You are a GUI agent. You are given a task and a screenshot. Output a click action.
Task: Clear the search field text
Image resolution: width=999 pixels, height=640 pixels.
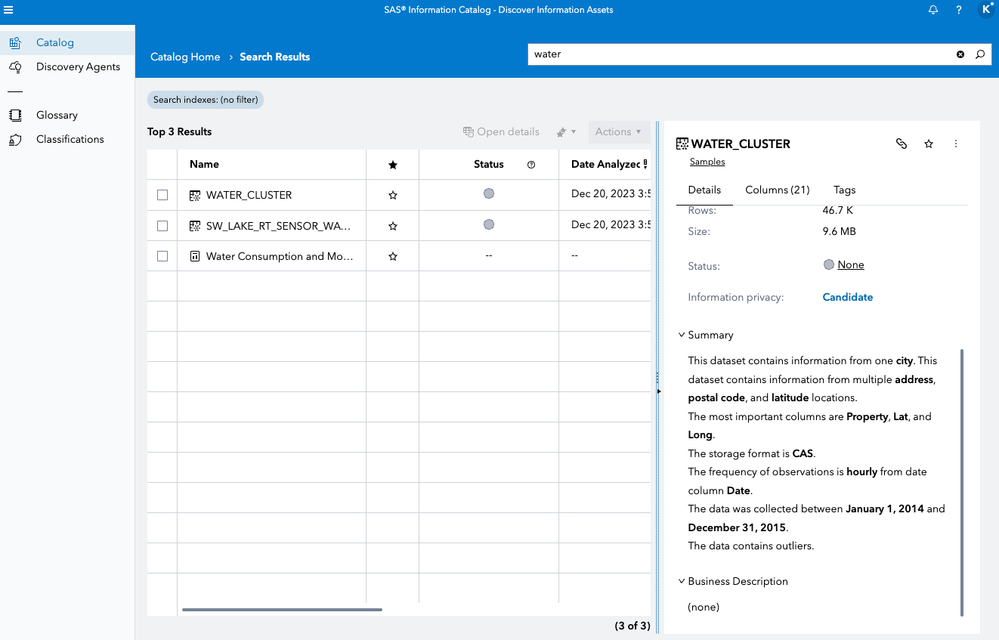pyautogui.click(x=960, y=54)
